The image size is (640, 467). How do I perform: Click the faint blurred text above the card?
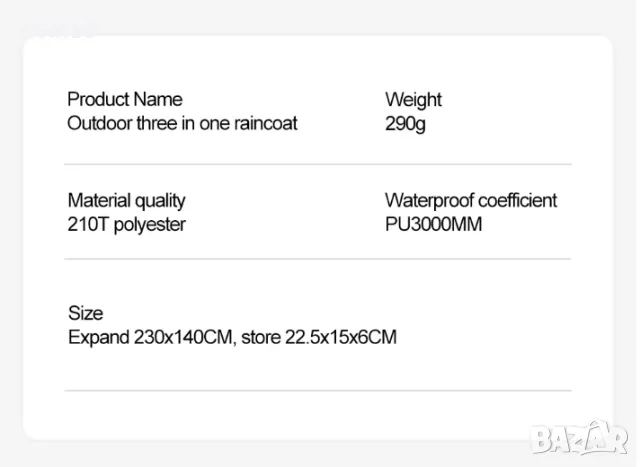pyautogui.click(x=60, y=30)
